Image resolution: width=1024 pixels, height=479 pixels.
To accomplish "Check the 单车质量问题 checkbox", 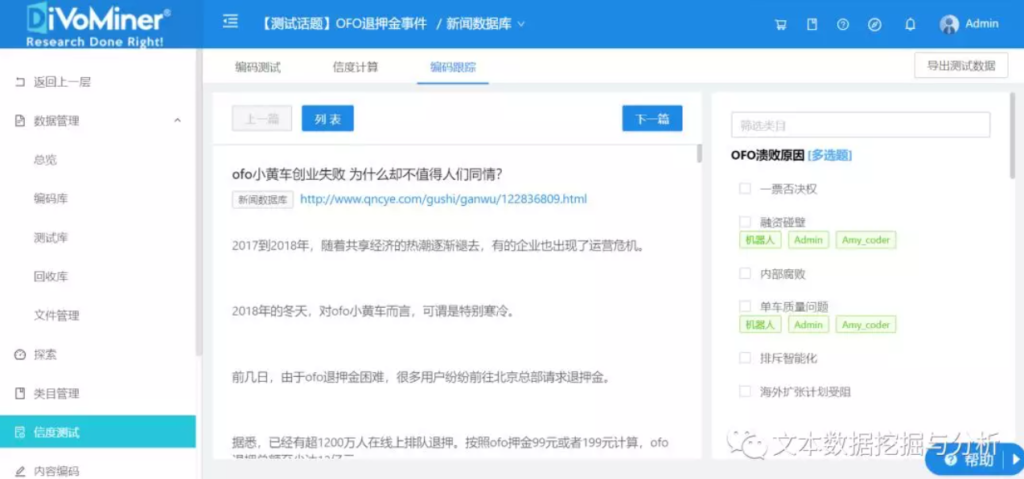I will point(744,306).
